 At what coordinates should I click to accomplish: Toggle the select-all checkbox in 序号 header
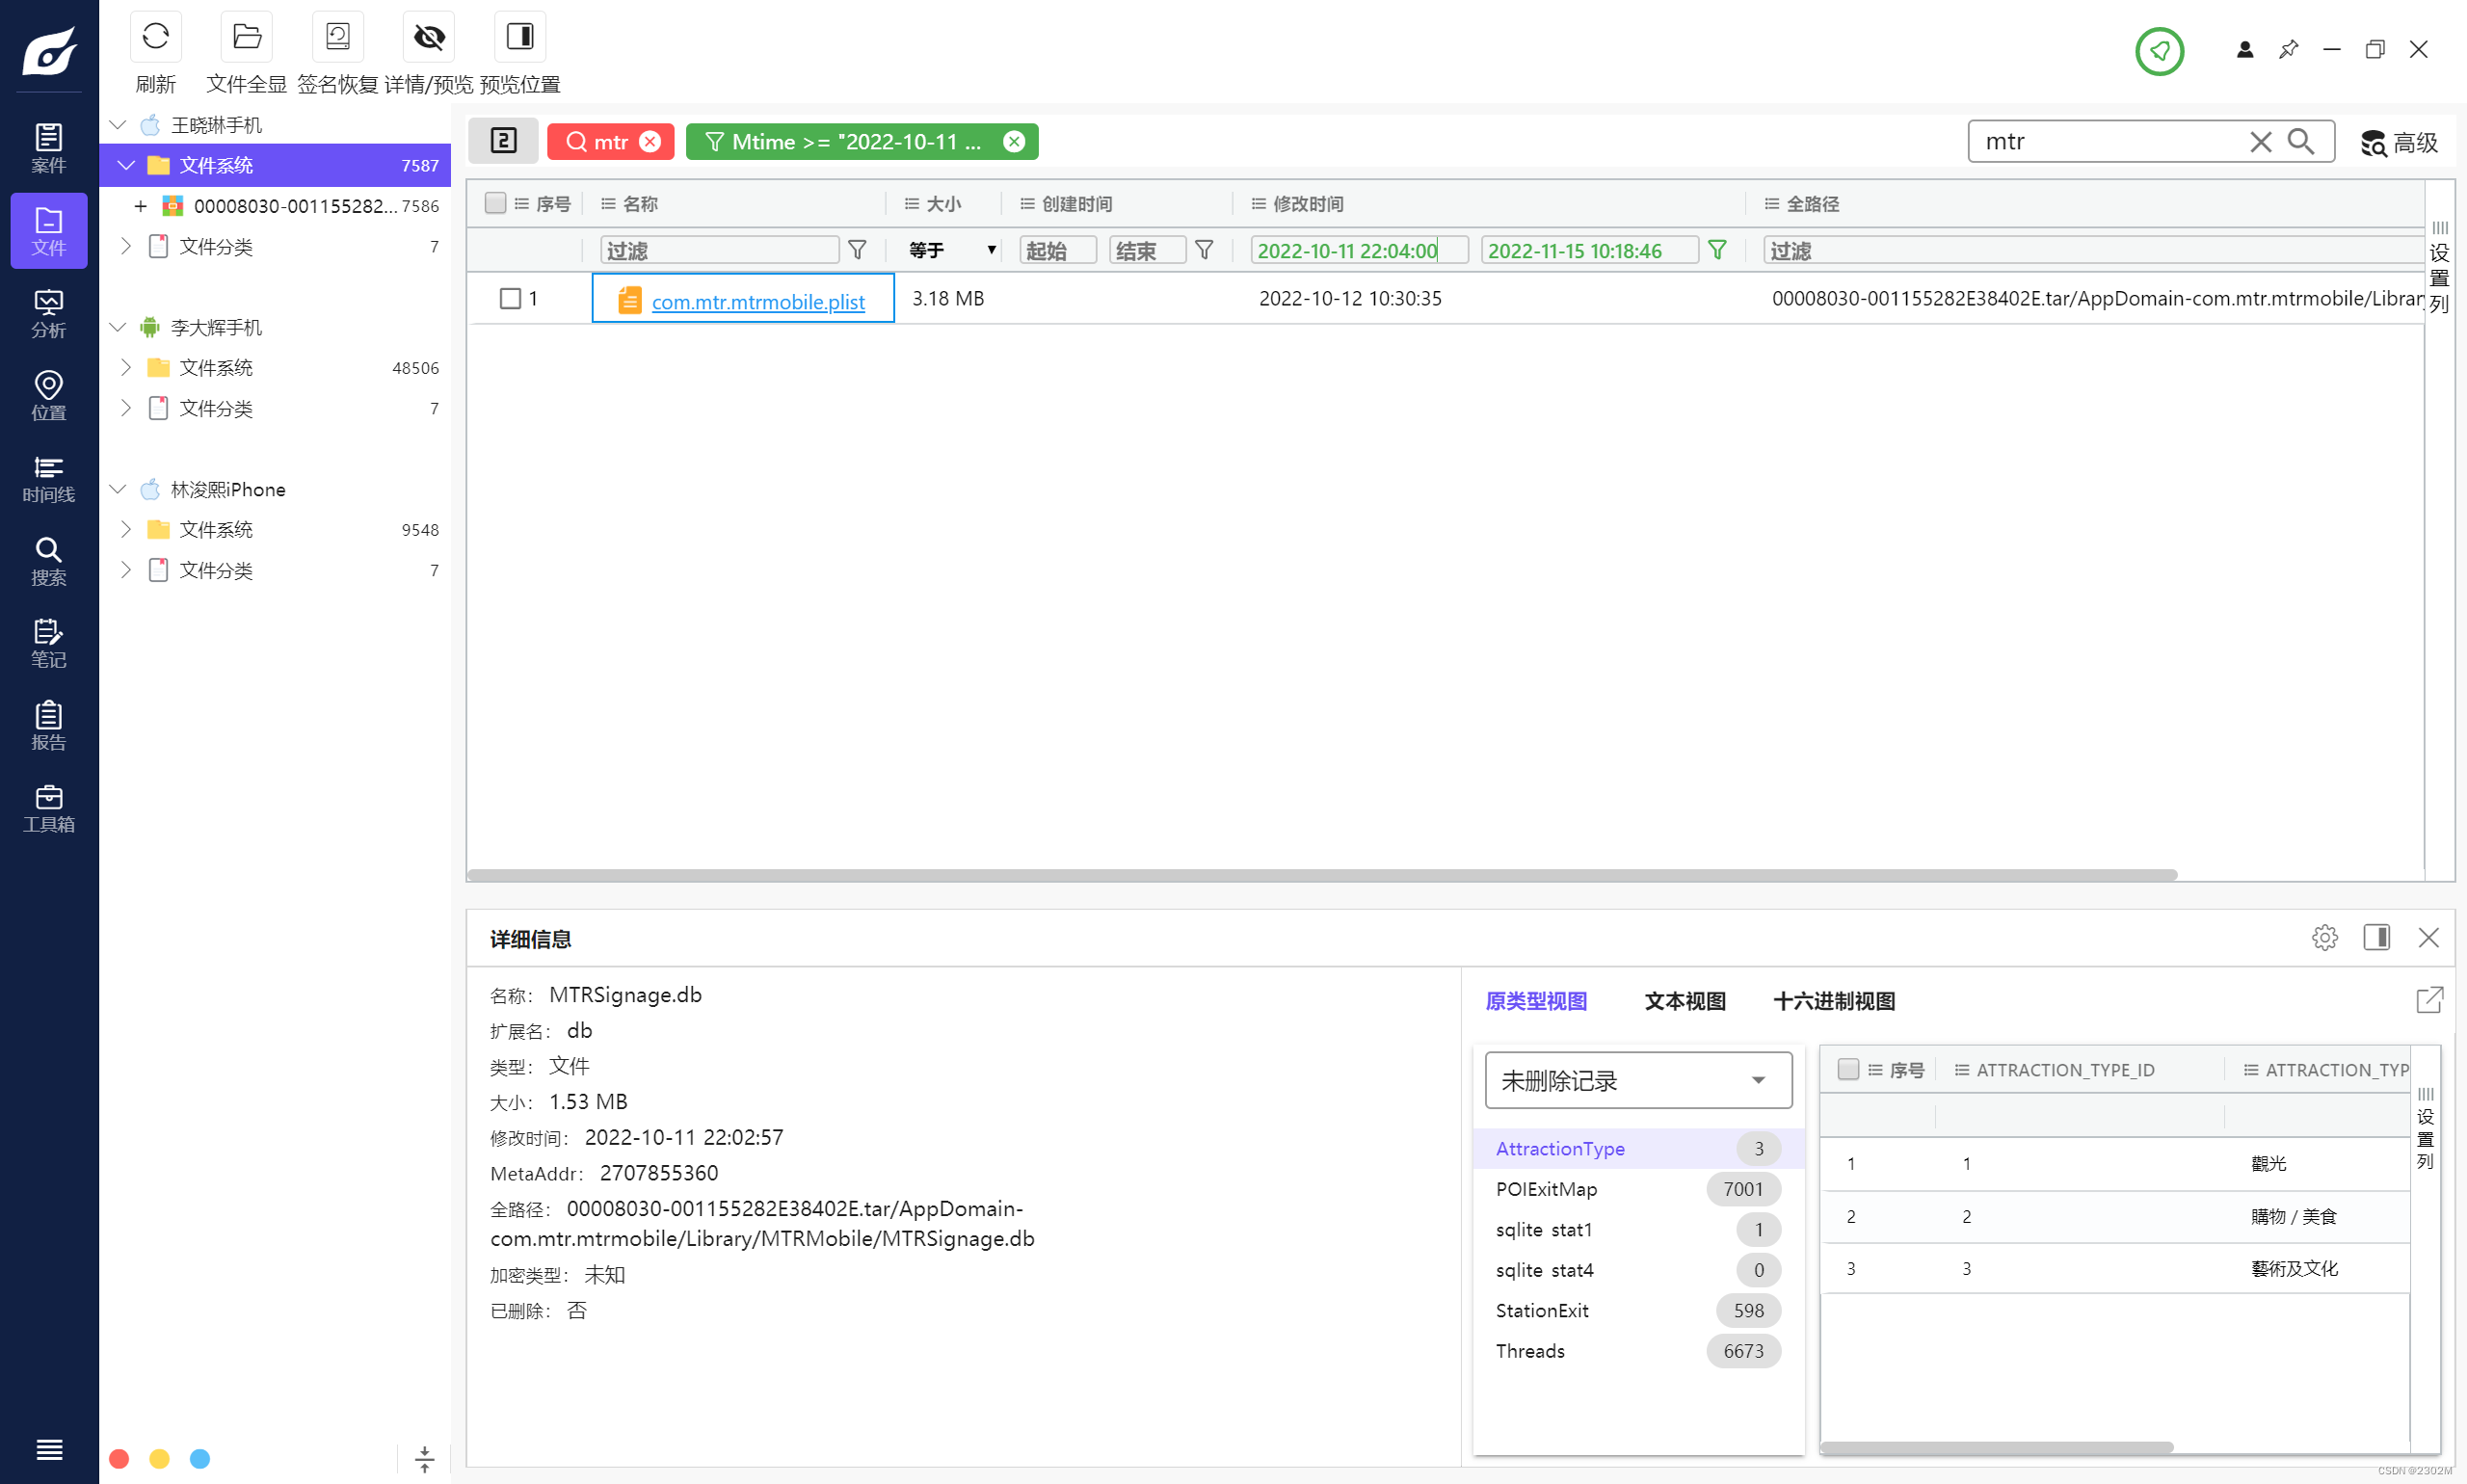pyautogui.click(x=494, y=203)
